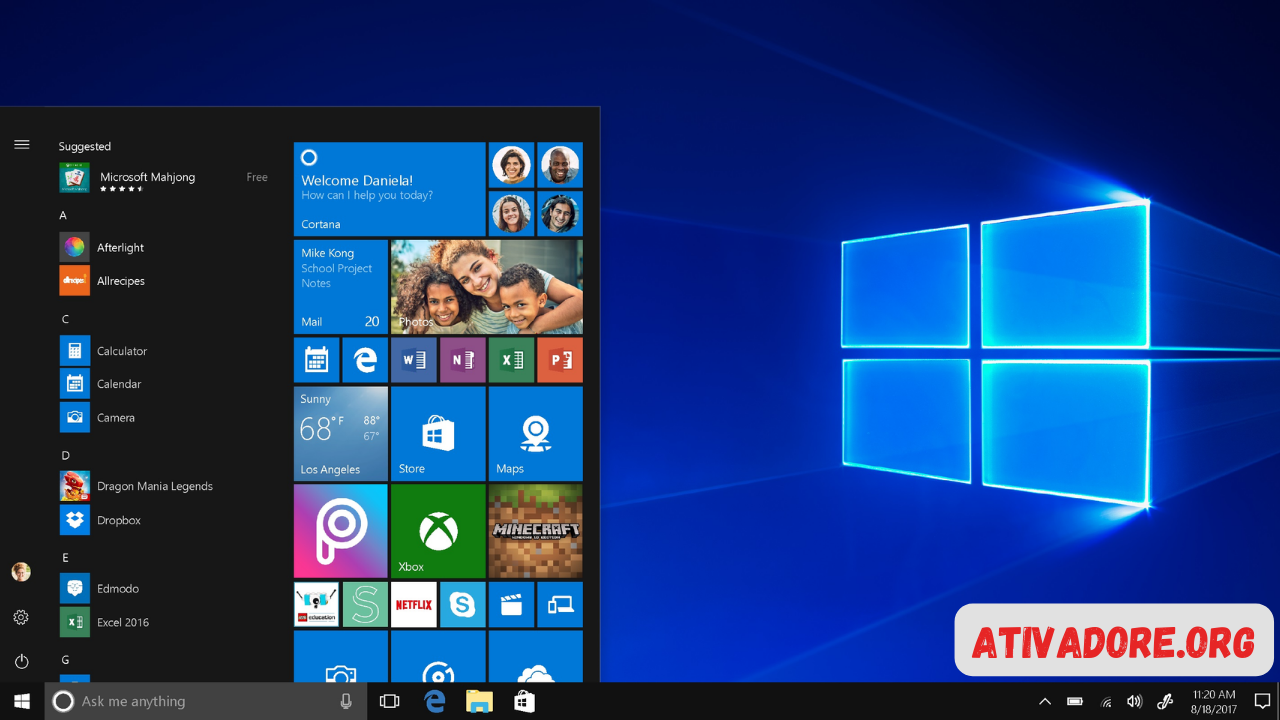The width and height of the screenshot is (1280, 720).
Task: Open the OneNote tile
Action: (462, 360)
